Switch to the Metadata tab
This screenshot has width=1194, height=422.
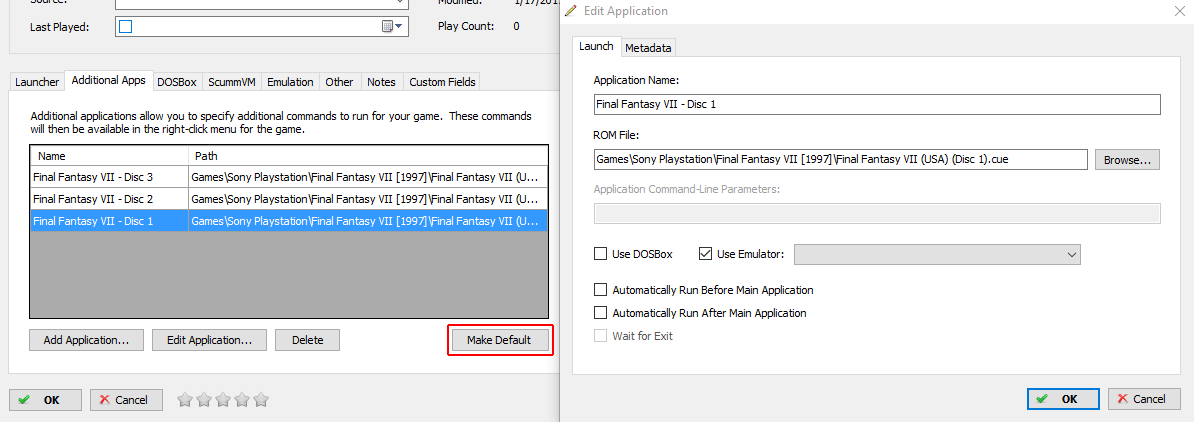(x=648, y=47)
